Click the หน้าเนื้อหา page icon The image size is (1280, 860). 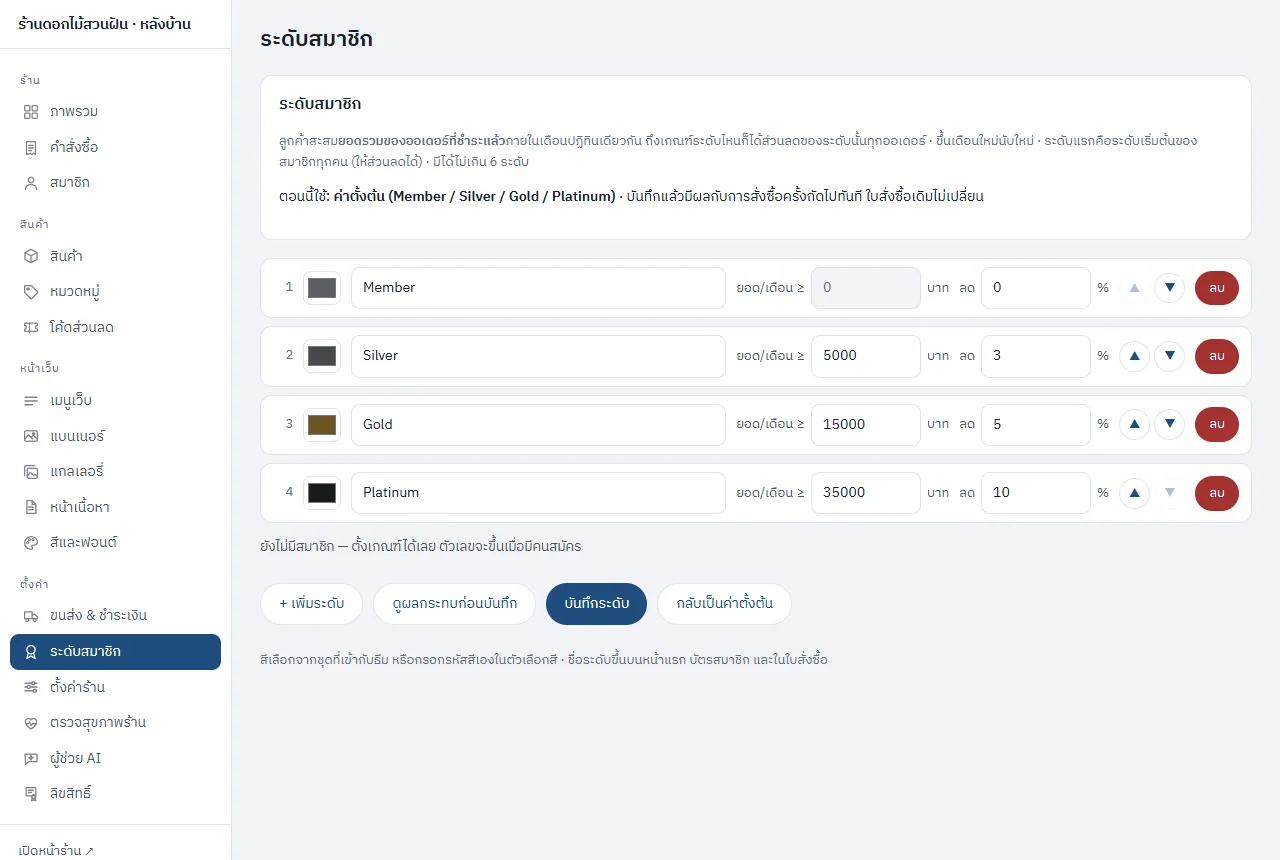(x=31, y=507)
